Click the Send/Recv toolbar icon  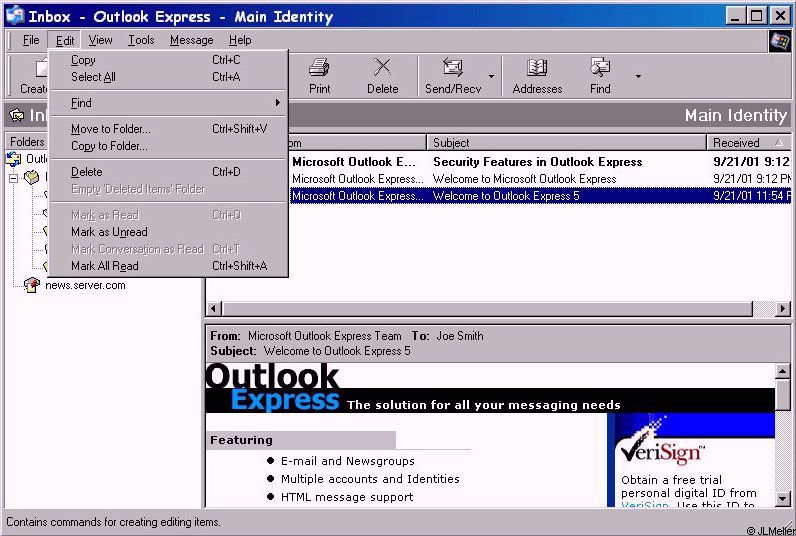[453, 76]
